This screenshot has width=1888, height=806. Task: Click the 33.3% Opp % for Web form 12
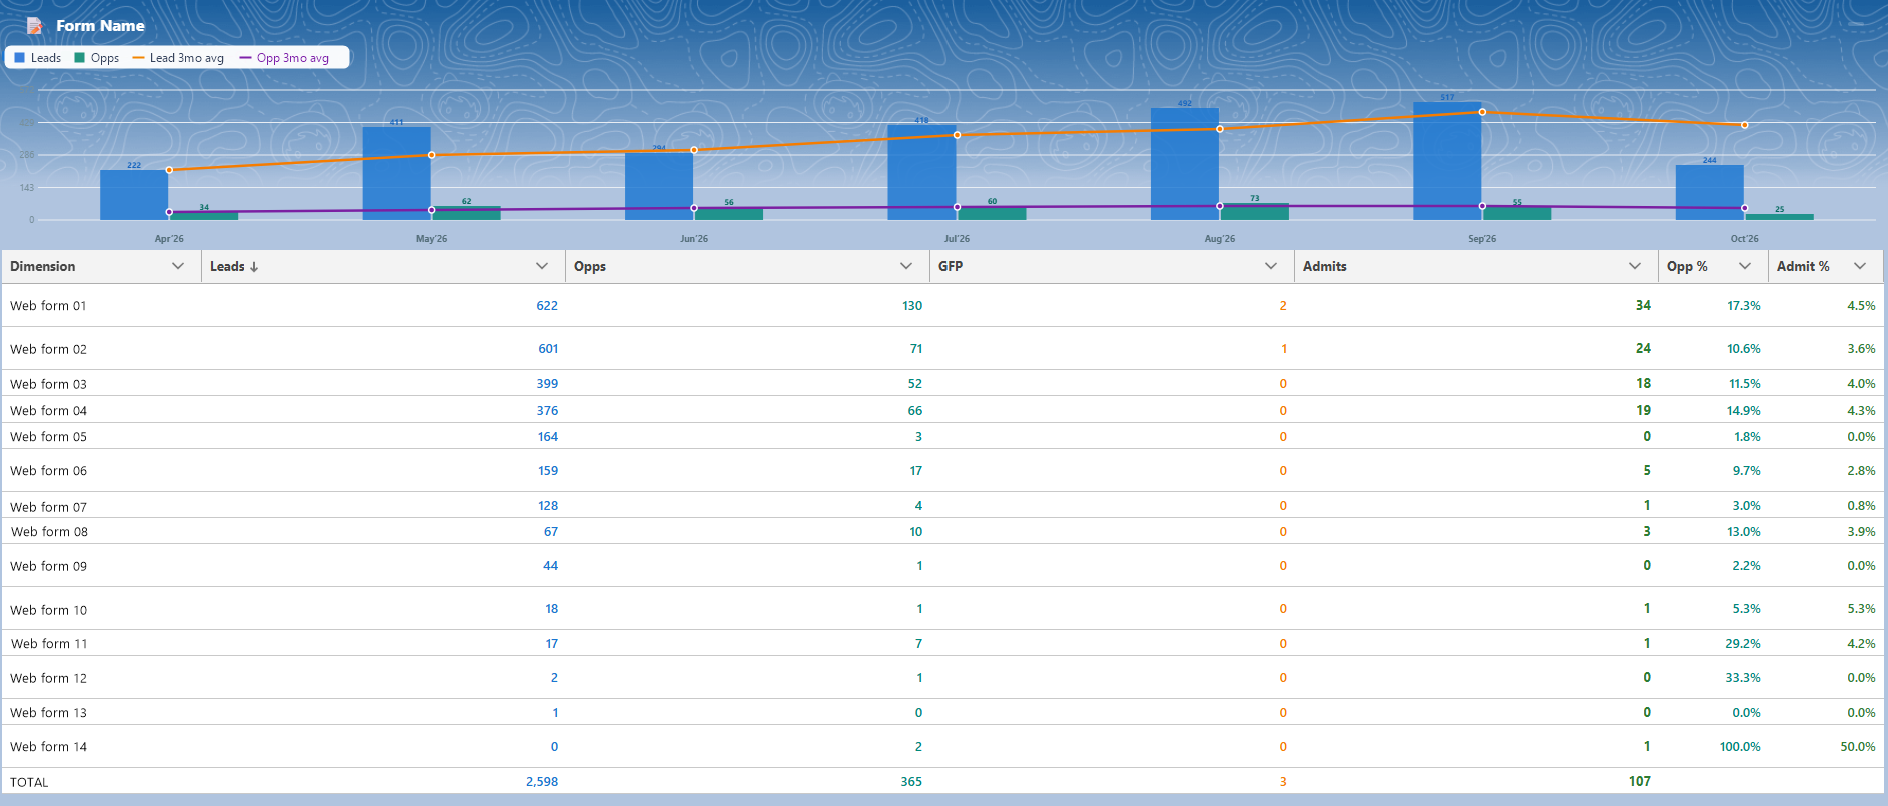(1743, 678)
